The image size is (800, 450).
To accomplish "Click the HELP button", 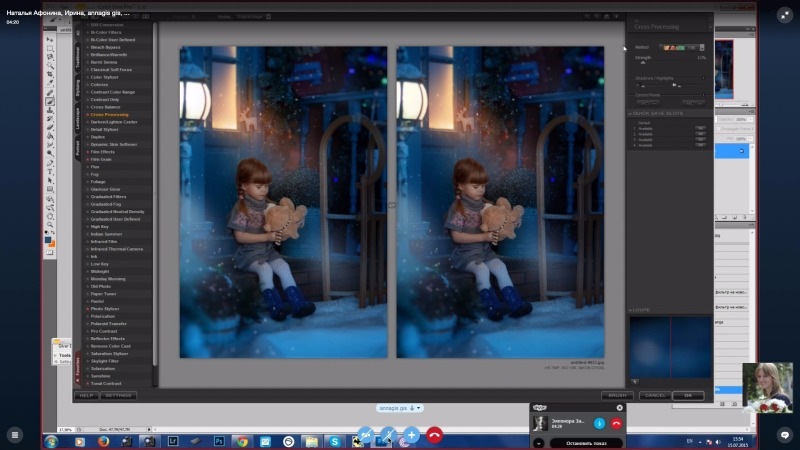I will click(86, 395).
